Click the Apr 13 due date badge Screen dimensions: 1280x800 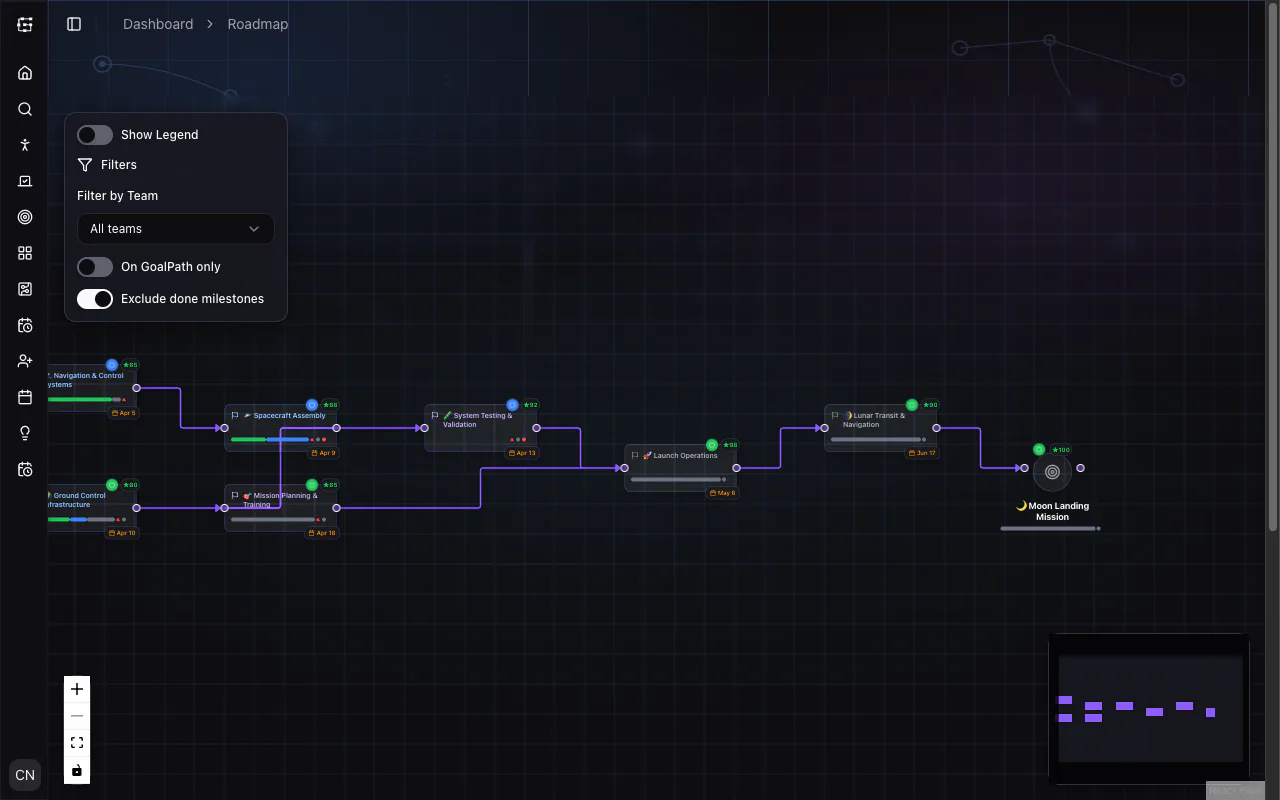click(521, 453)
